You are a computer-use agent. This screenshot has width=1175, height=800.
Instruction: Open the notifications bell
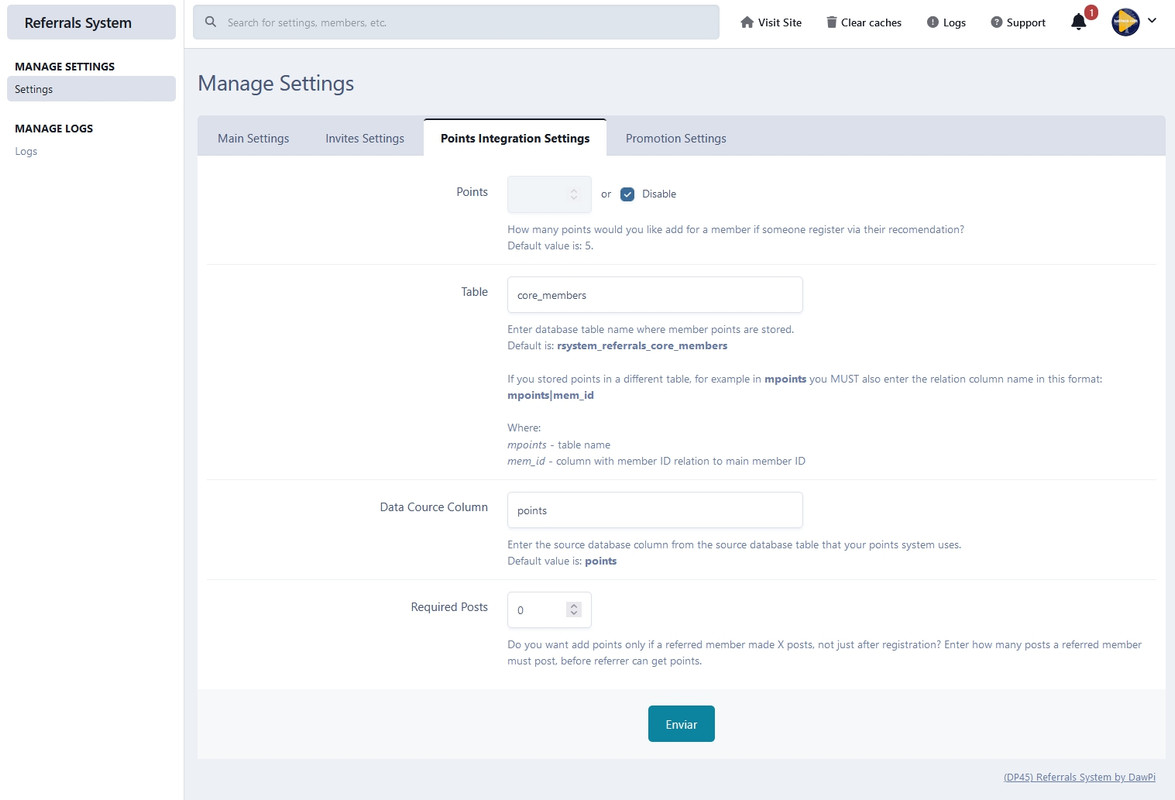(1078, 22)
